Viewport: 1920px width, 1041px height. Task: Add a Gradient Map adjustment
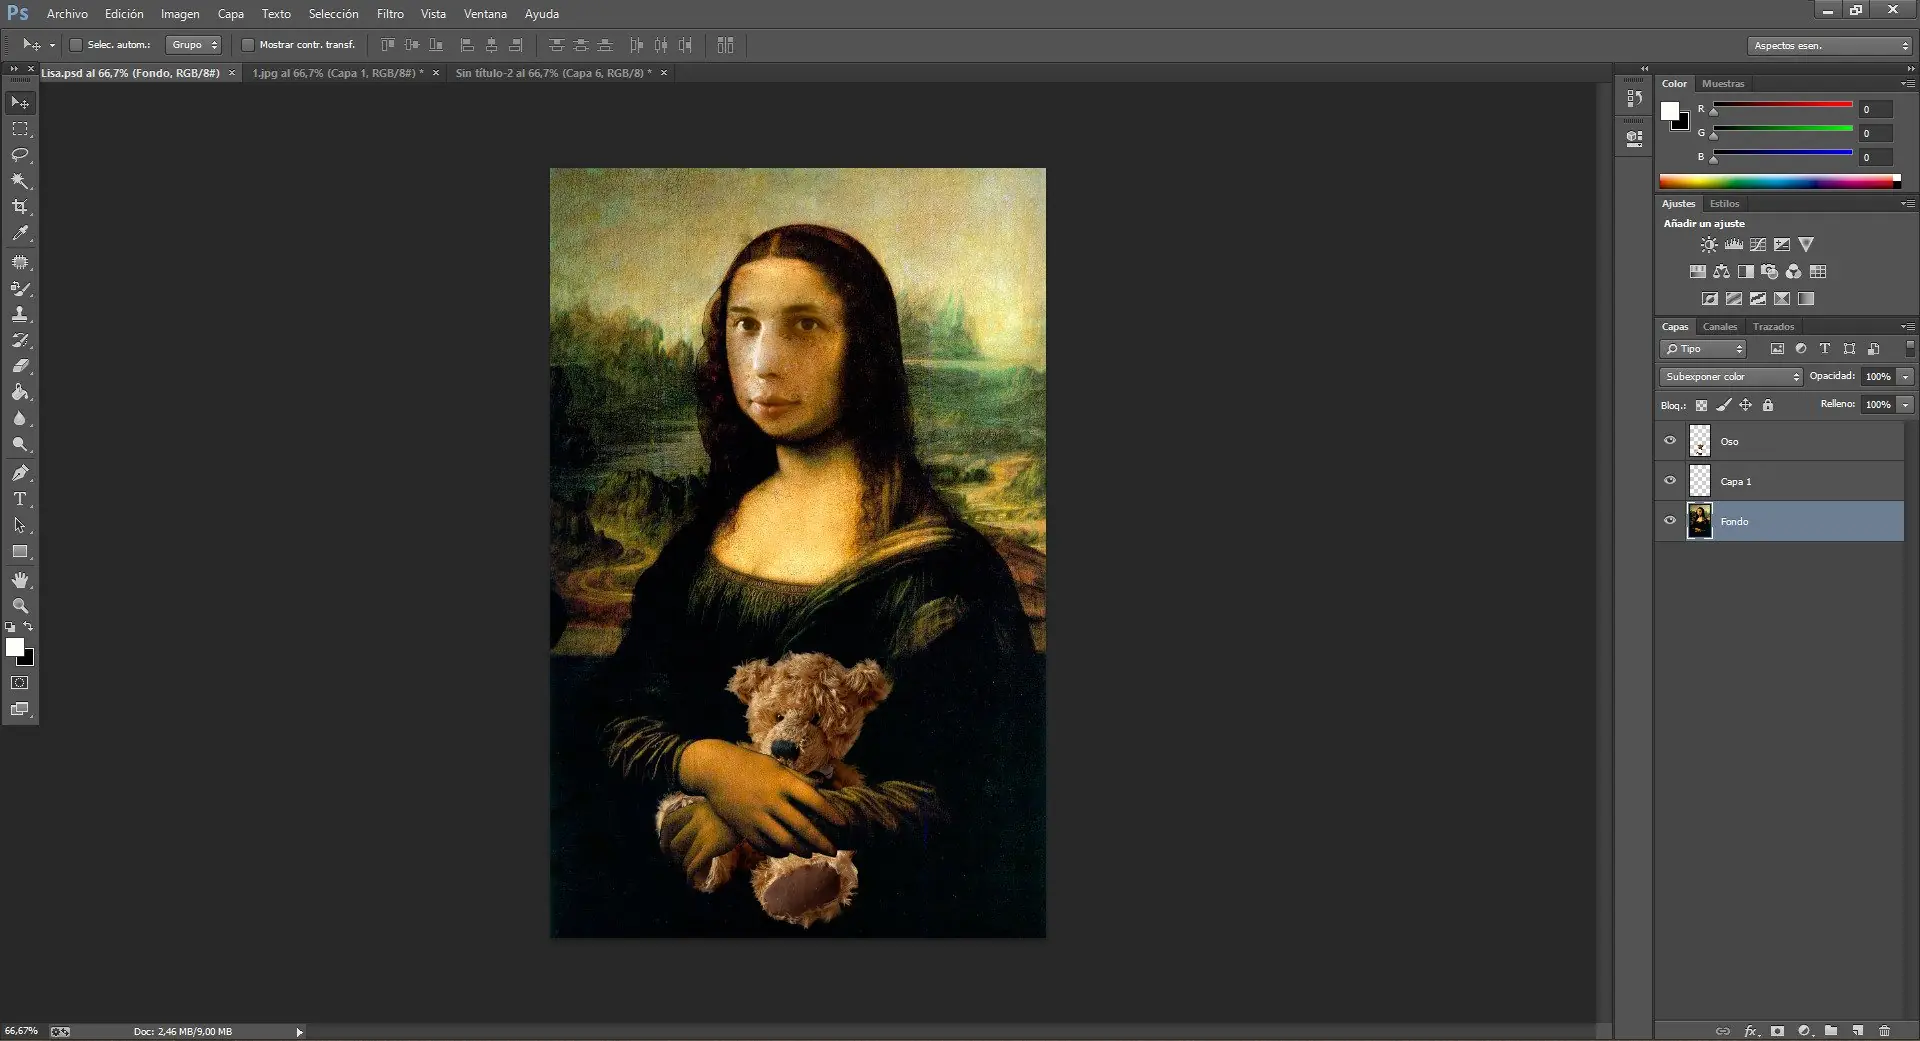tap(1806, 298)
